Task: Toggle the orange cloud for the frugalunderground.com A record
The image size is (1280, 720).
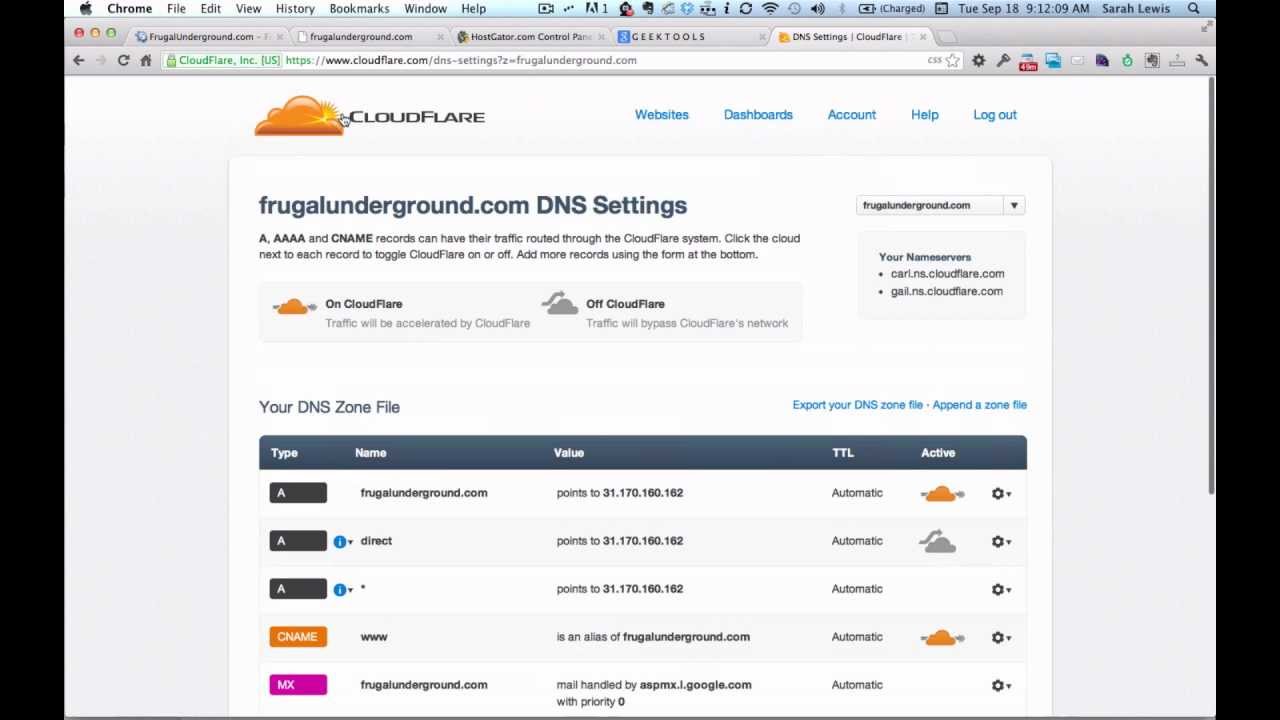Action: pyautogui.click(x=942, y=493)
